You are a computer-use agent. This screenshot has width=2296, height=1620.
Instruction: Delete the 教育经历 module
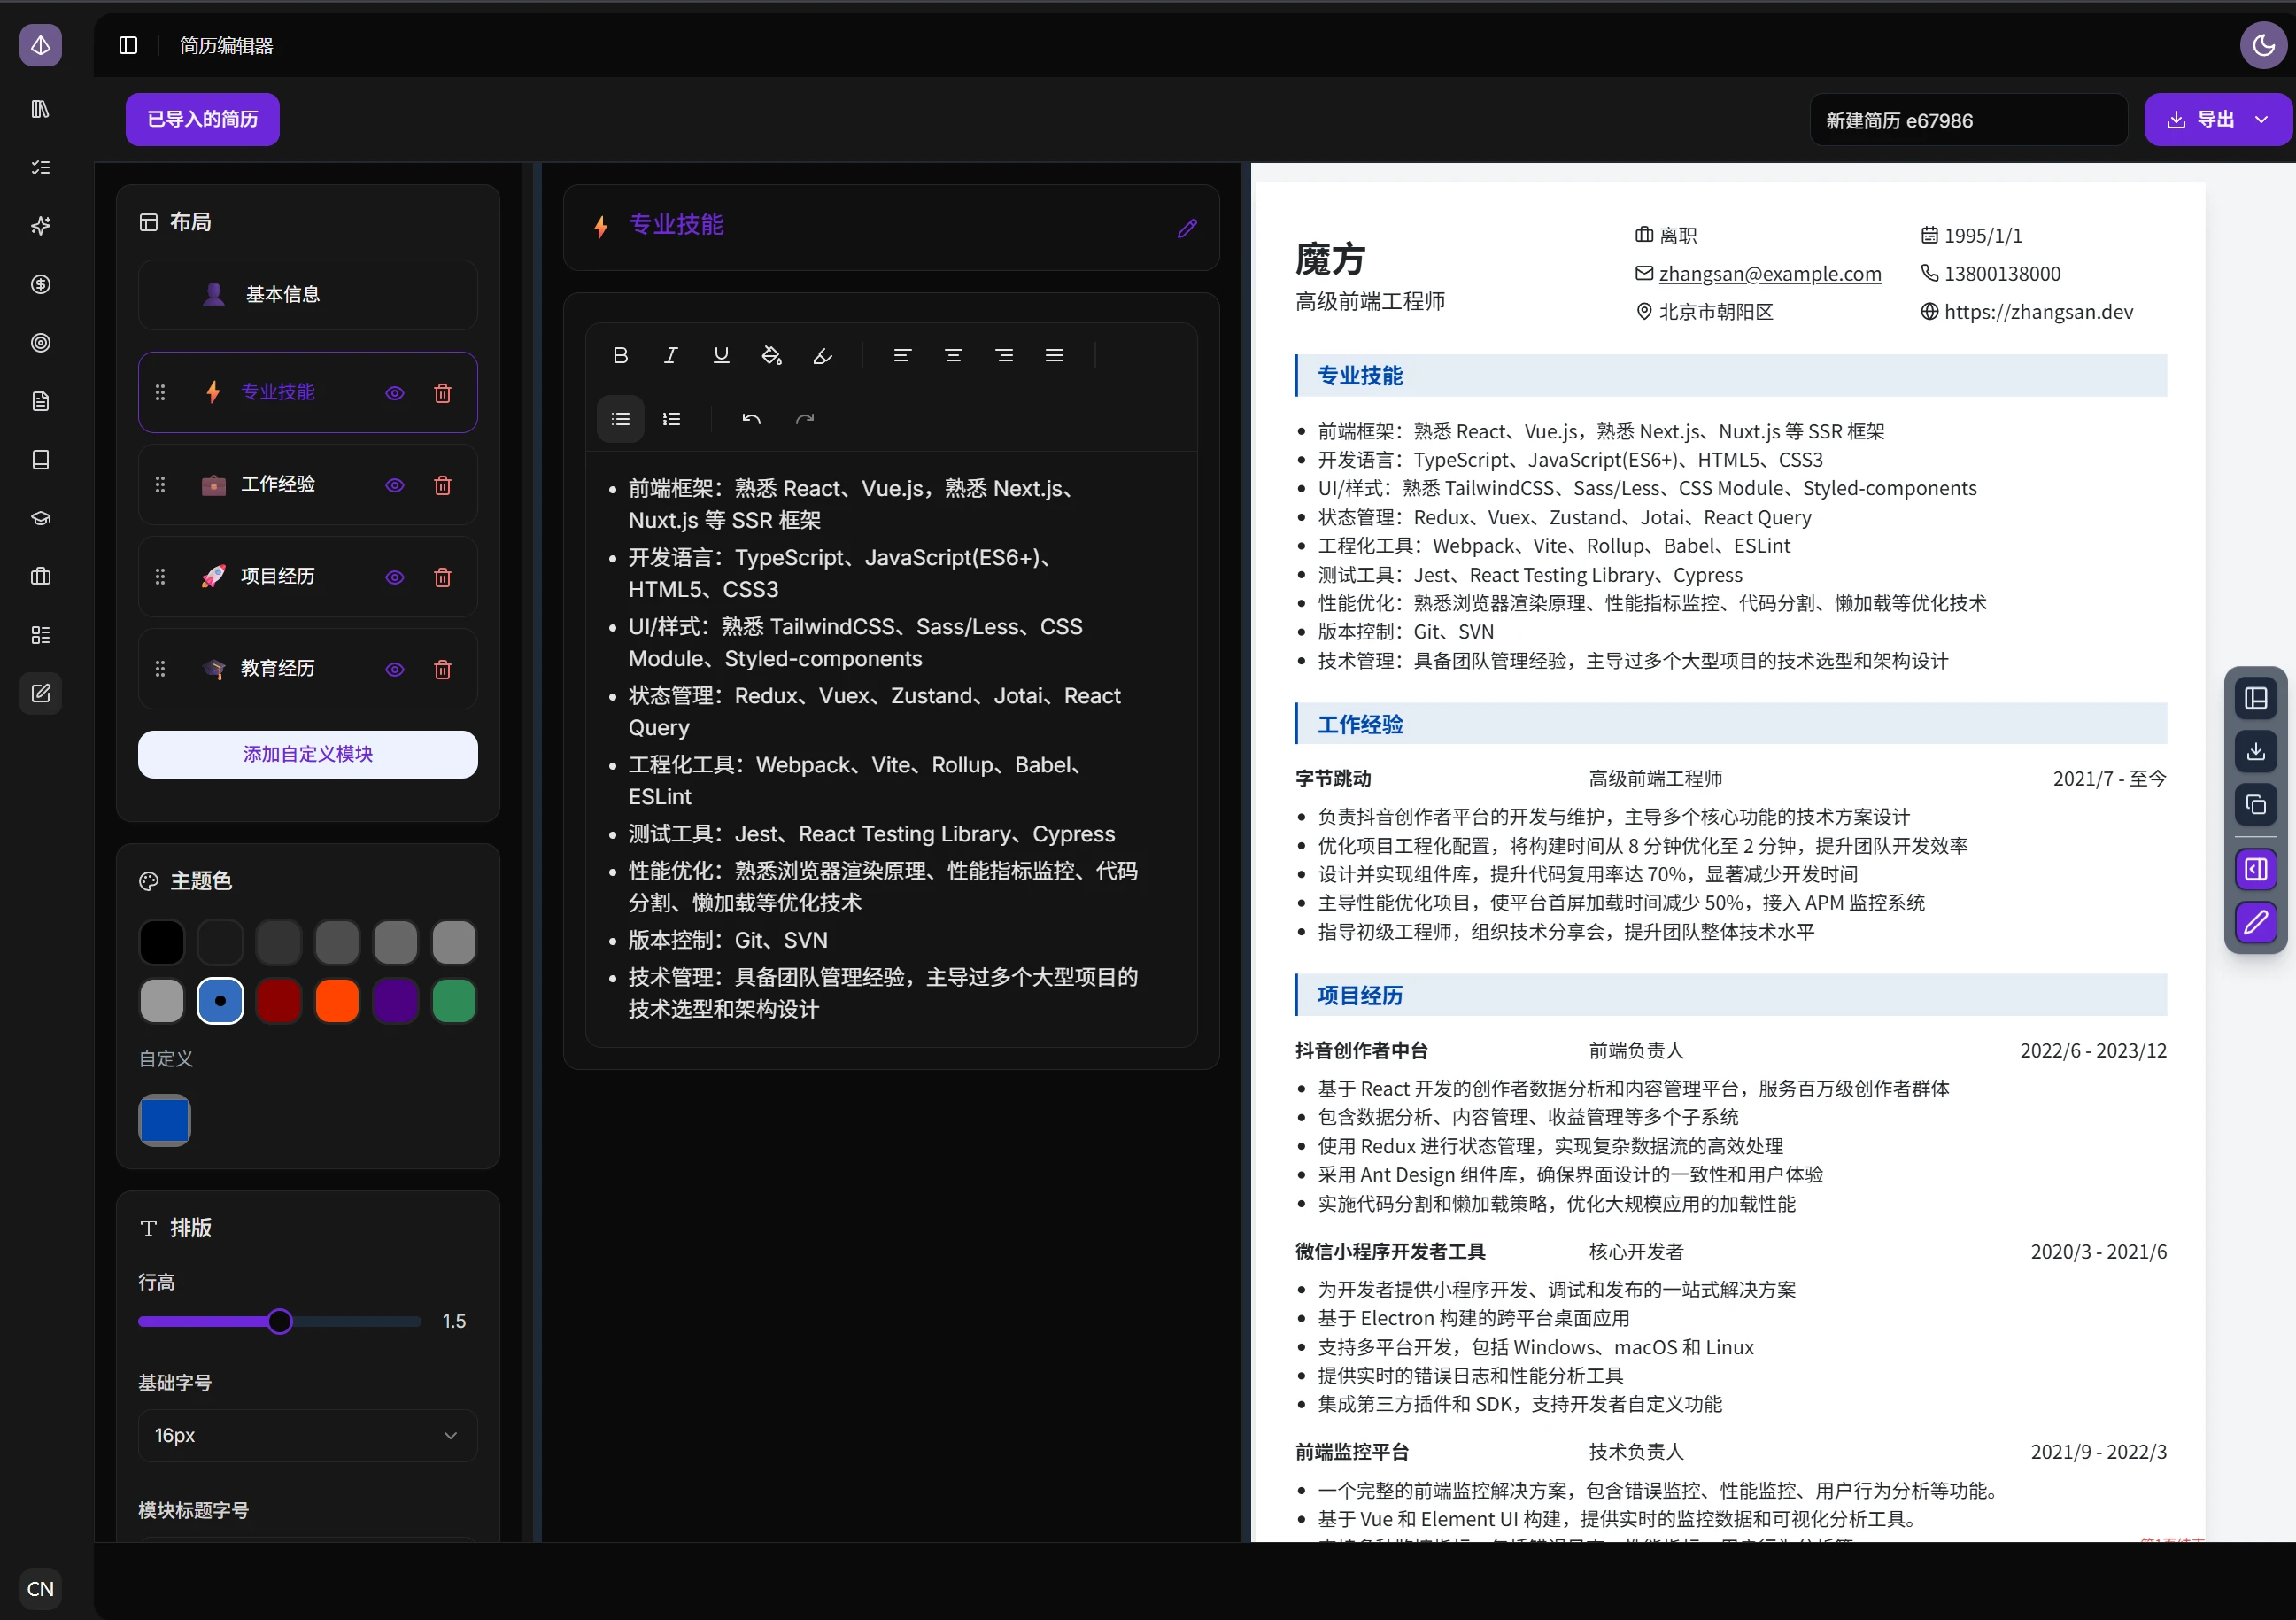[x=443, y=669]
